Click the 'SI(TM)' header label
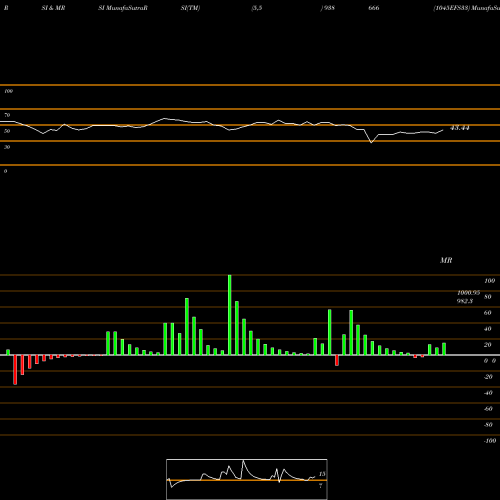 coord(190,8)
